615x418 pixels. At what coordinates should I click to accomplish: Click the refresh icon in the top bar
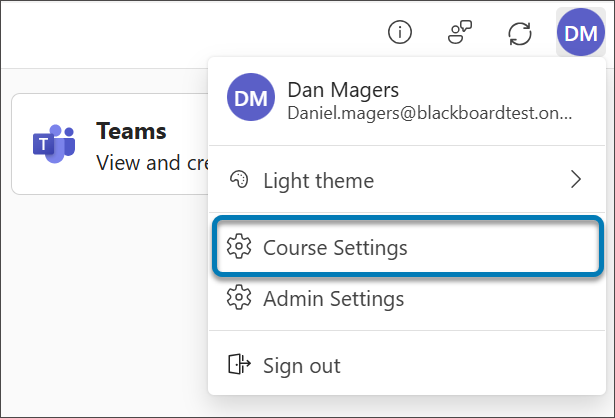pos(519,33)
